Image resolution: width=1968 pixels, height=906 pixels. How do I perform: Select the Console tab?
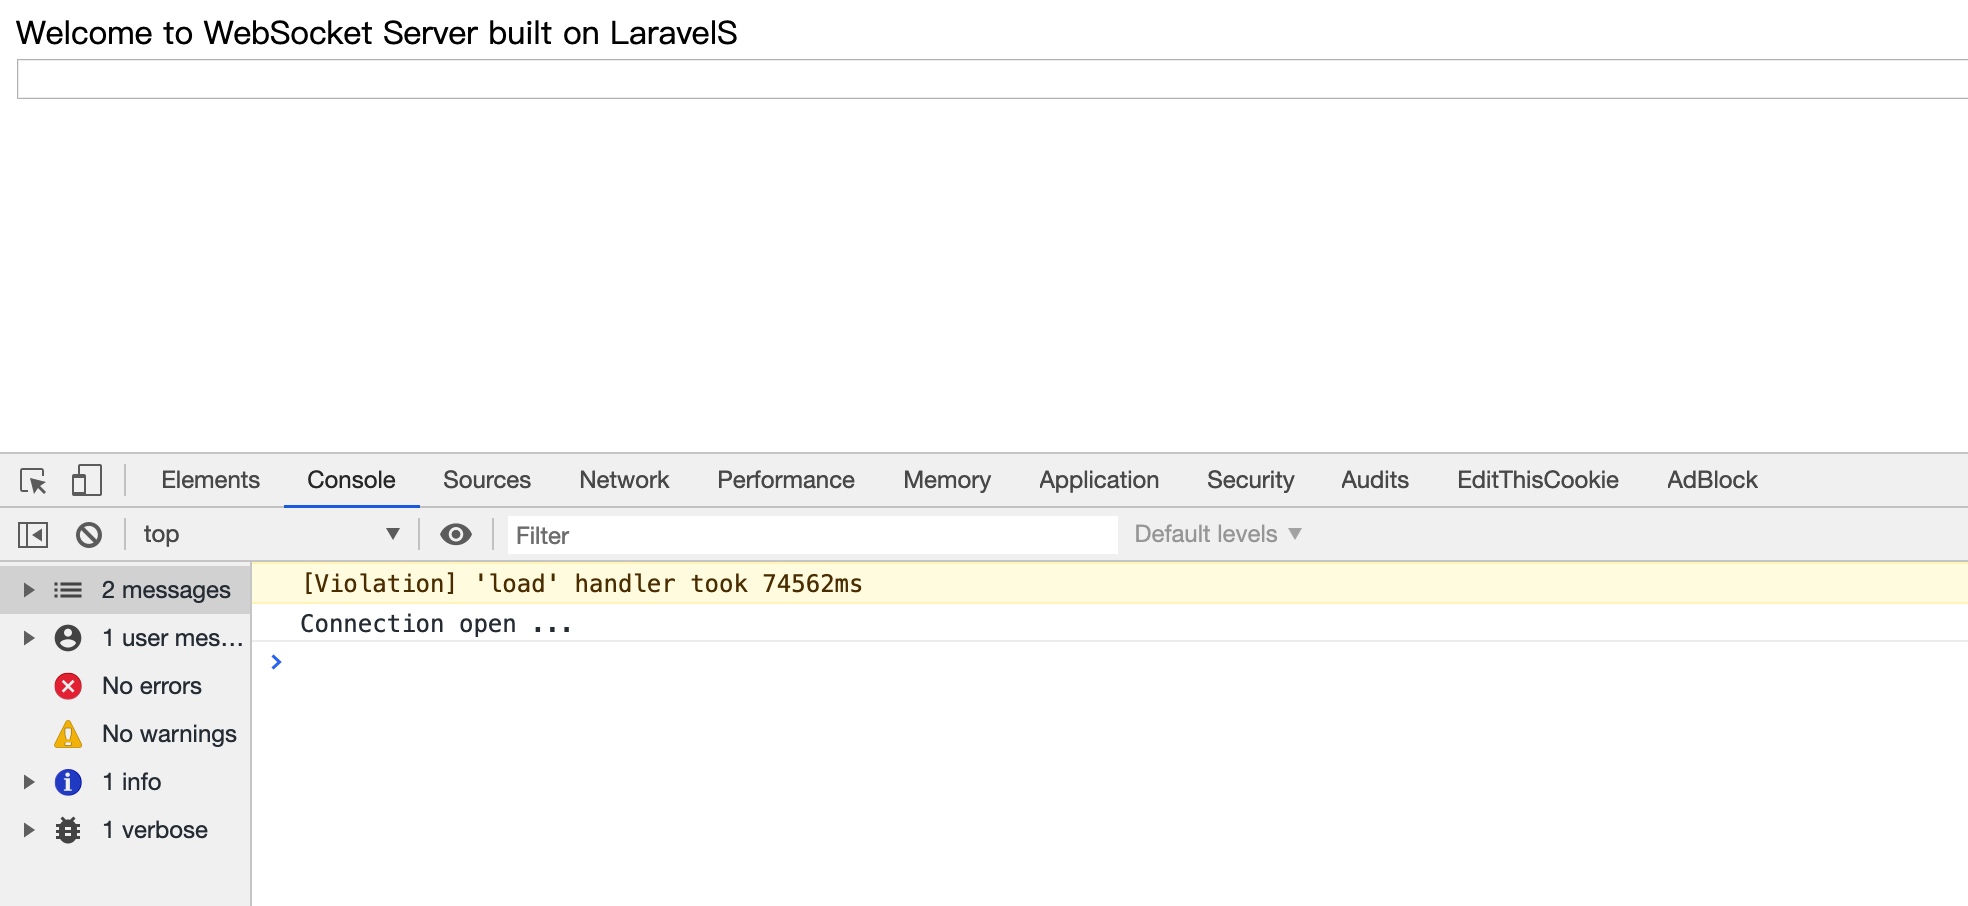pos(351,480)
